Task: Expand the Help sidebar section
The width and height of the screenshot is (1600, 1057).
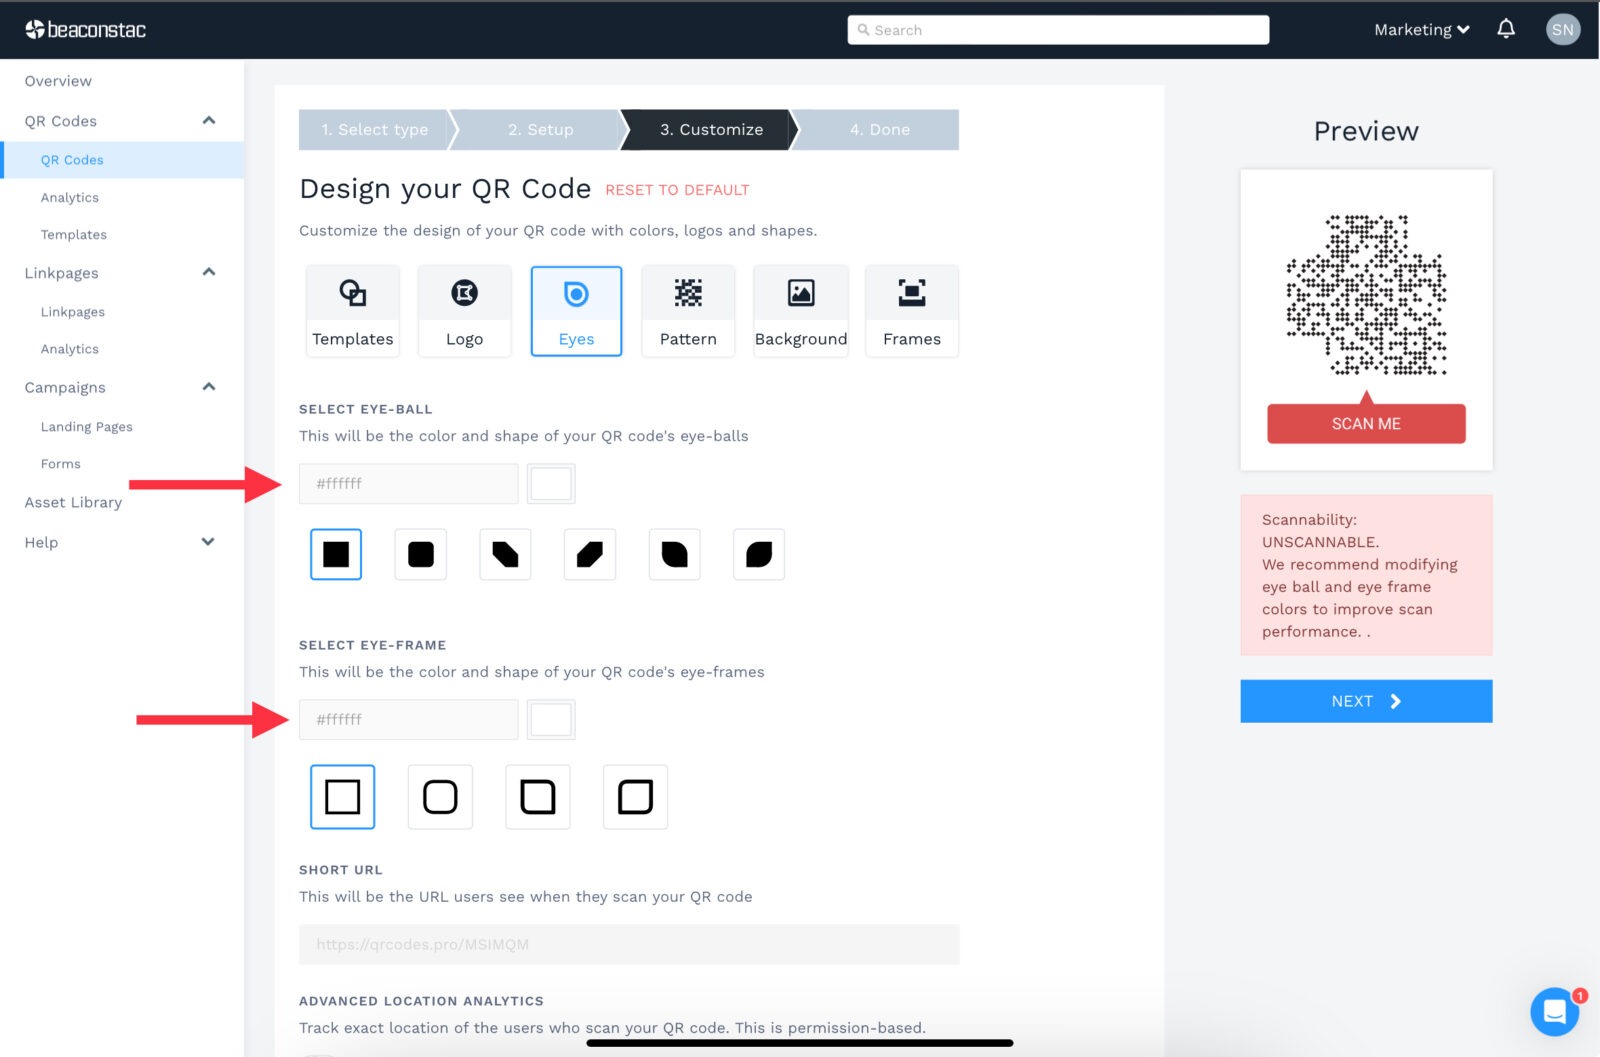Action: coord(208,541)
